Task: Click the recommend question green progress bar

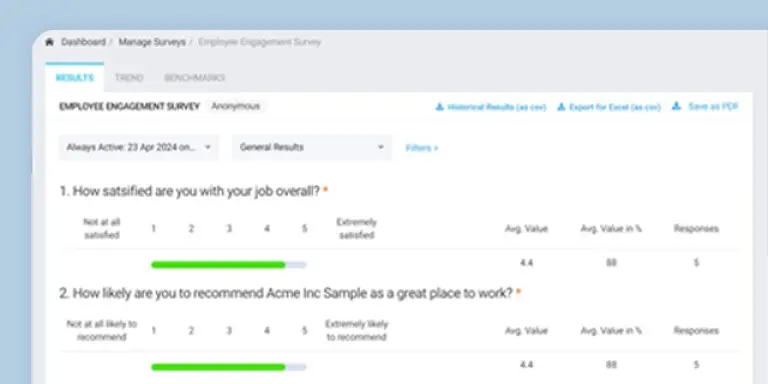Action: (218, 367)
